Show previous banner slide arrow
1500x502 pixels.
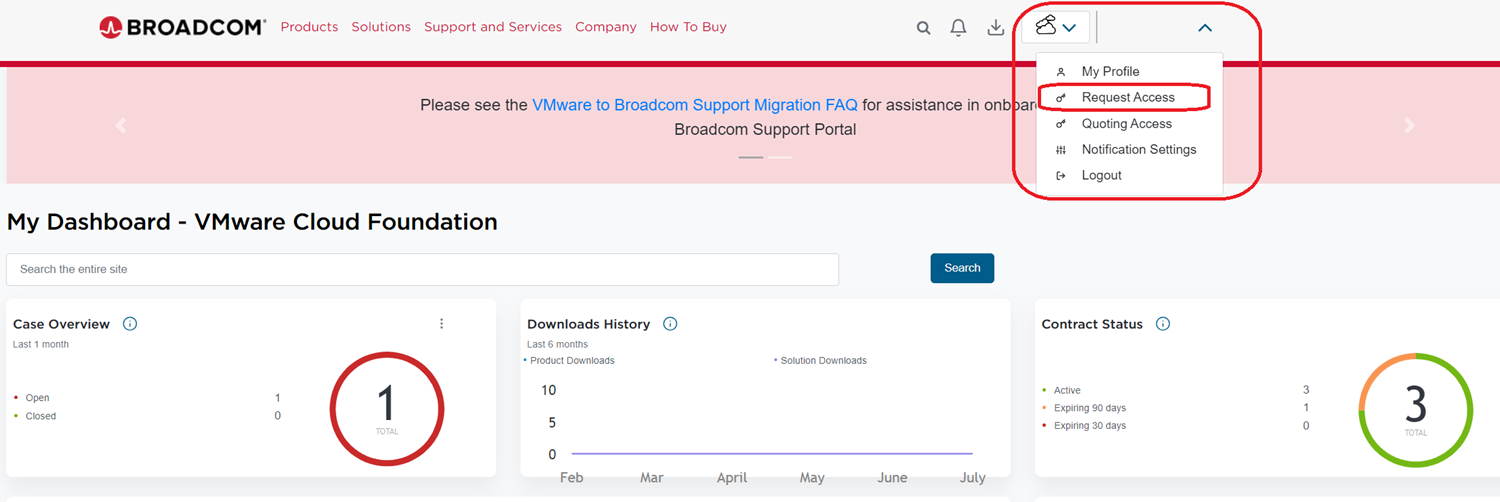pos(121,125)
